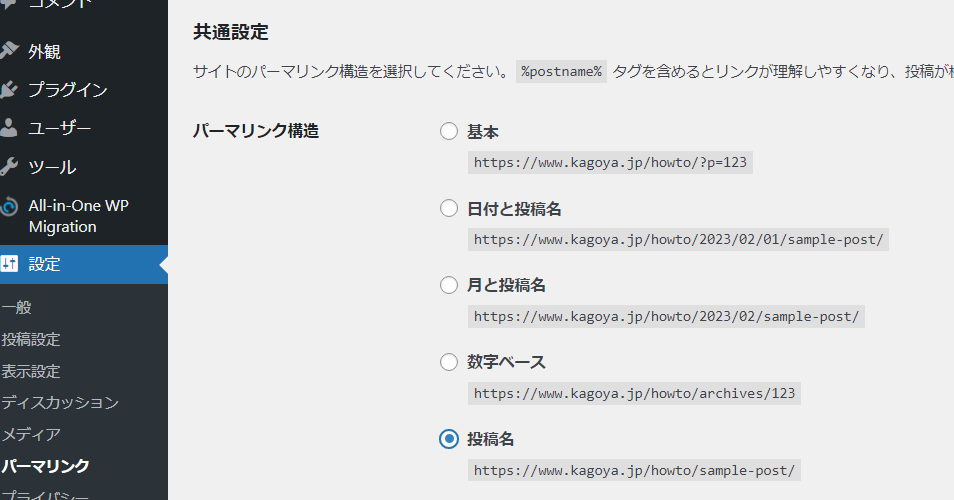Click the Plugins (プラグイン) plug icon
Viewport: 954px width, 500px height.
[9, 89]
